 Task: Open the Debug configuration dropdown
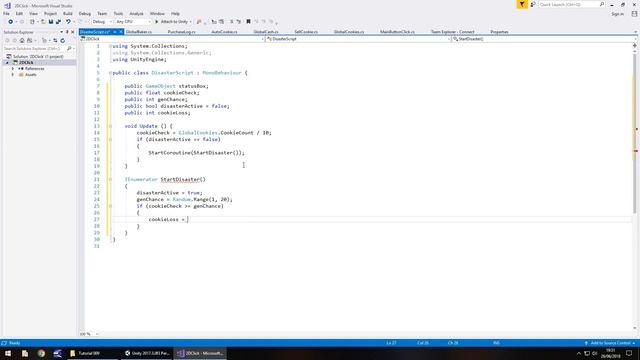coord(101,22)
